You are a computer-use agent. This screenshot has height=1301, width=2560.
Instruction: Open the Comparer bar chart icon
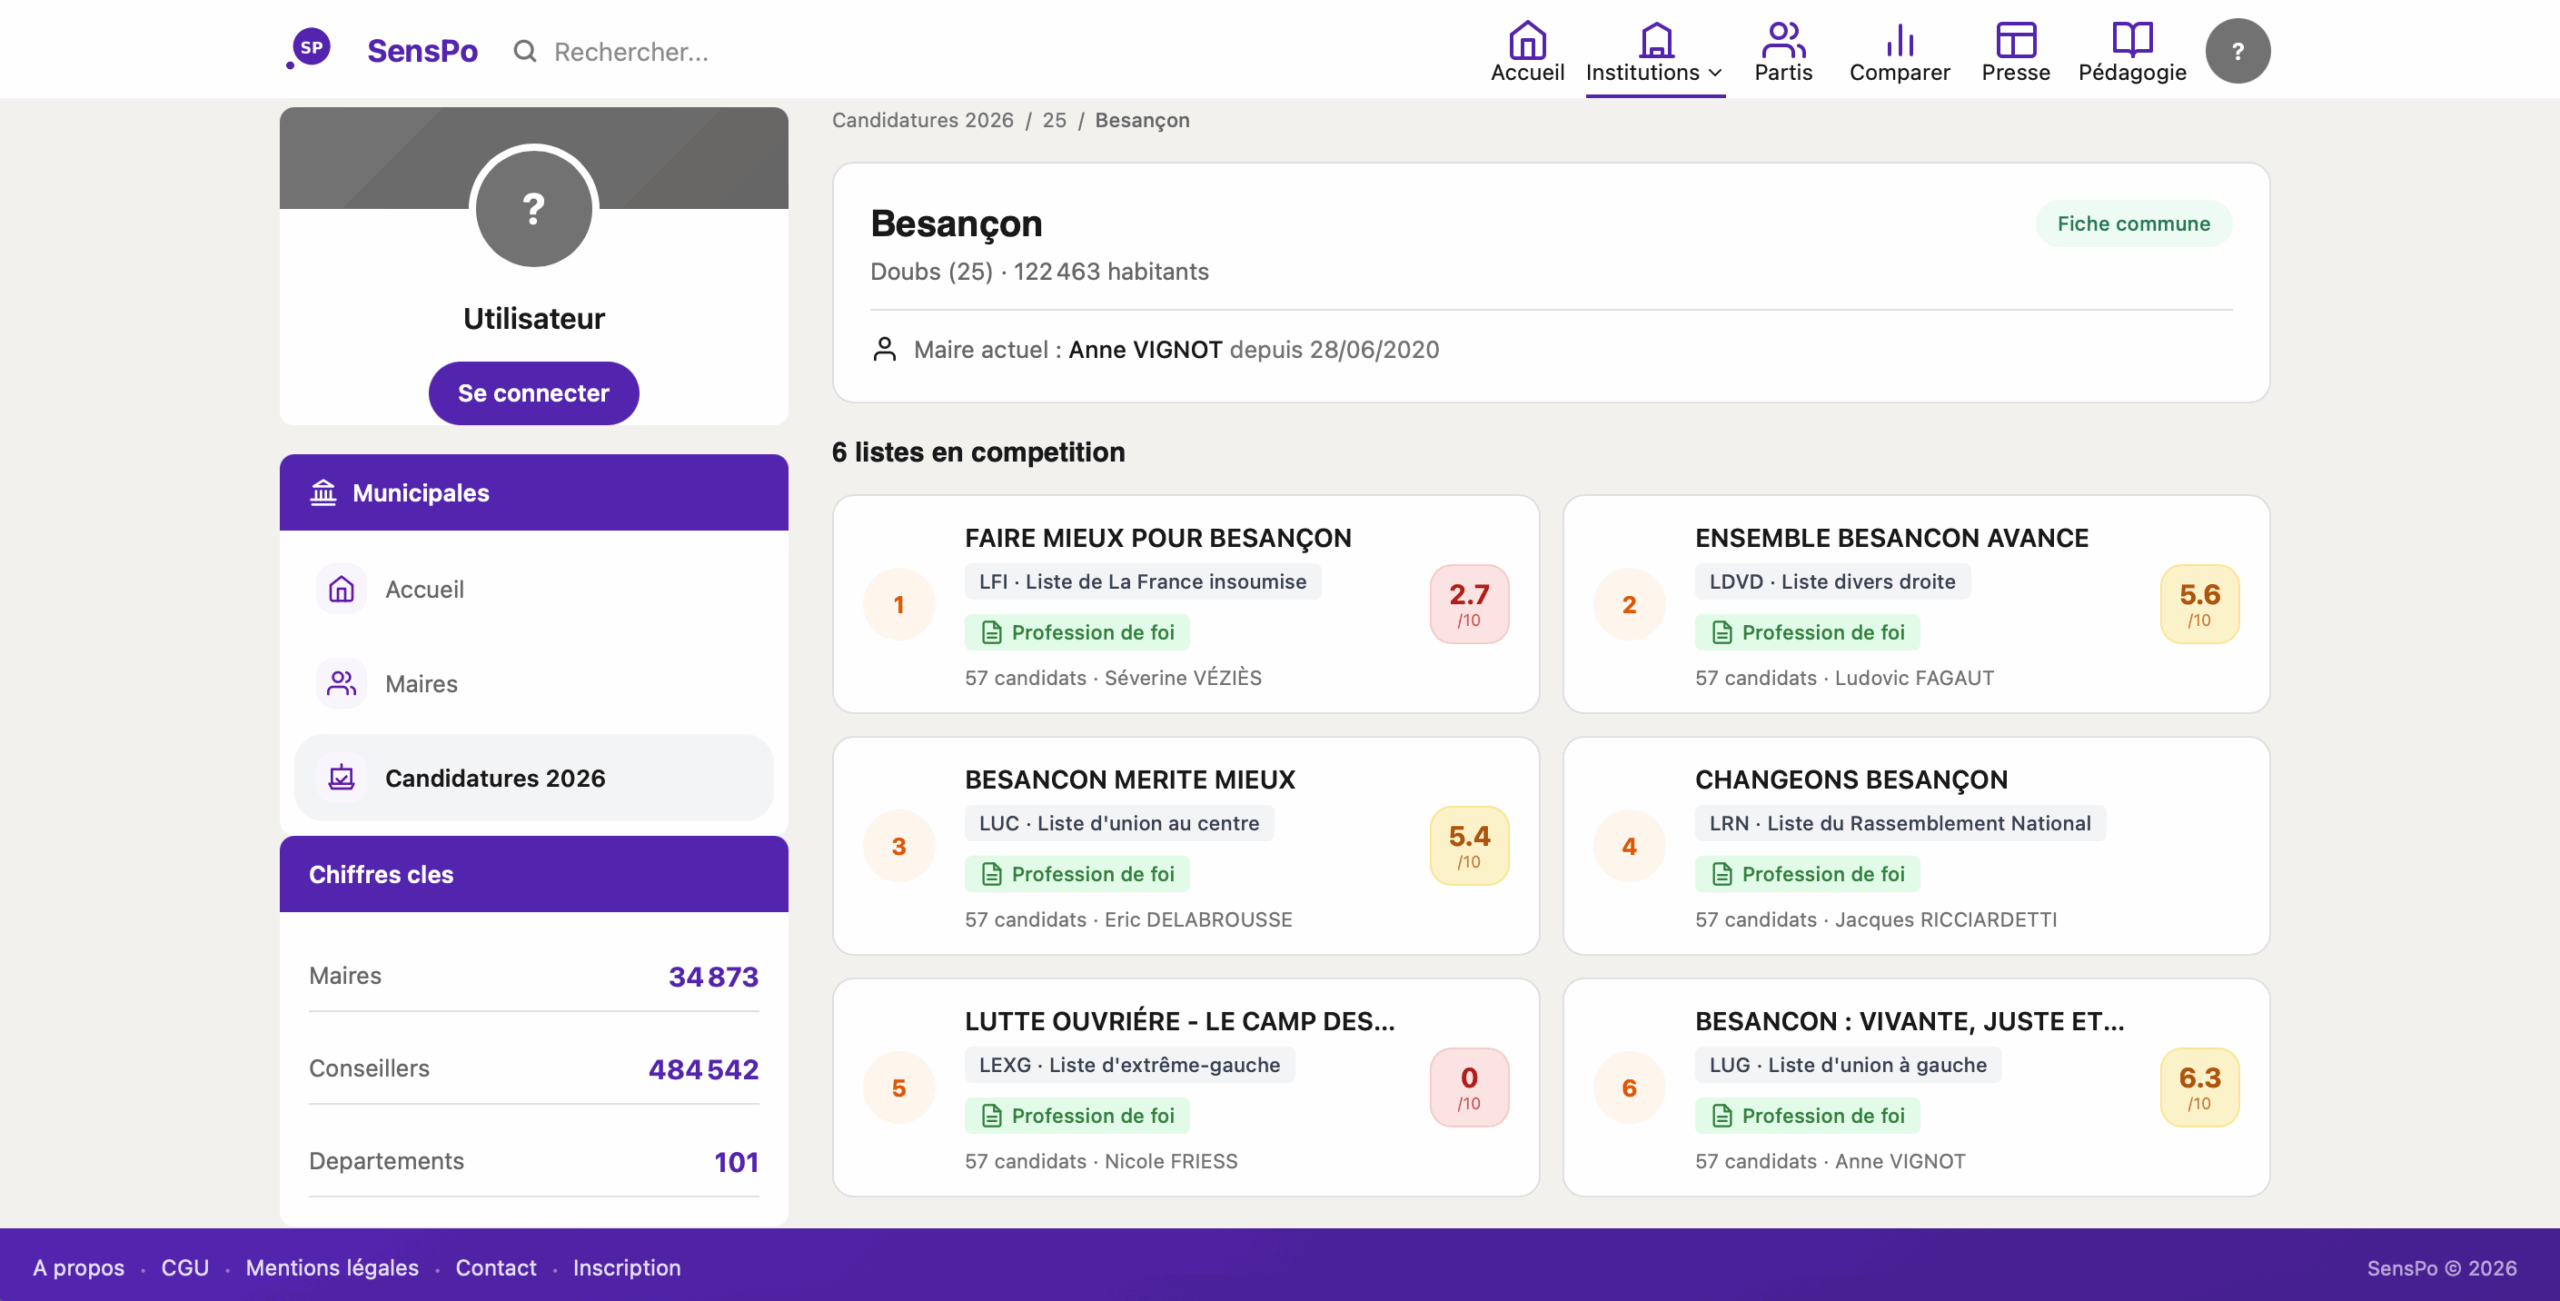(1899, 40)
